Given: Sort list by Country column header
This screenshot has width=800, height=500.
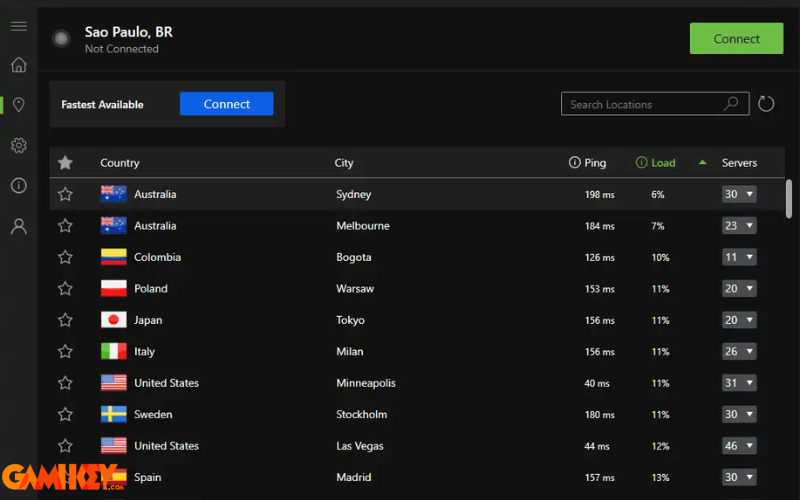Looking at the screenshot, I should (120, 163).
